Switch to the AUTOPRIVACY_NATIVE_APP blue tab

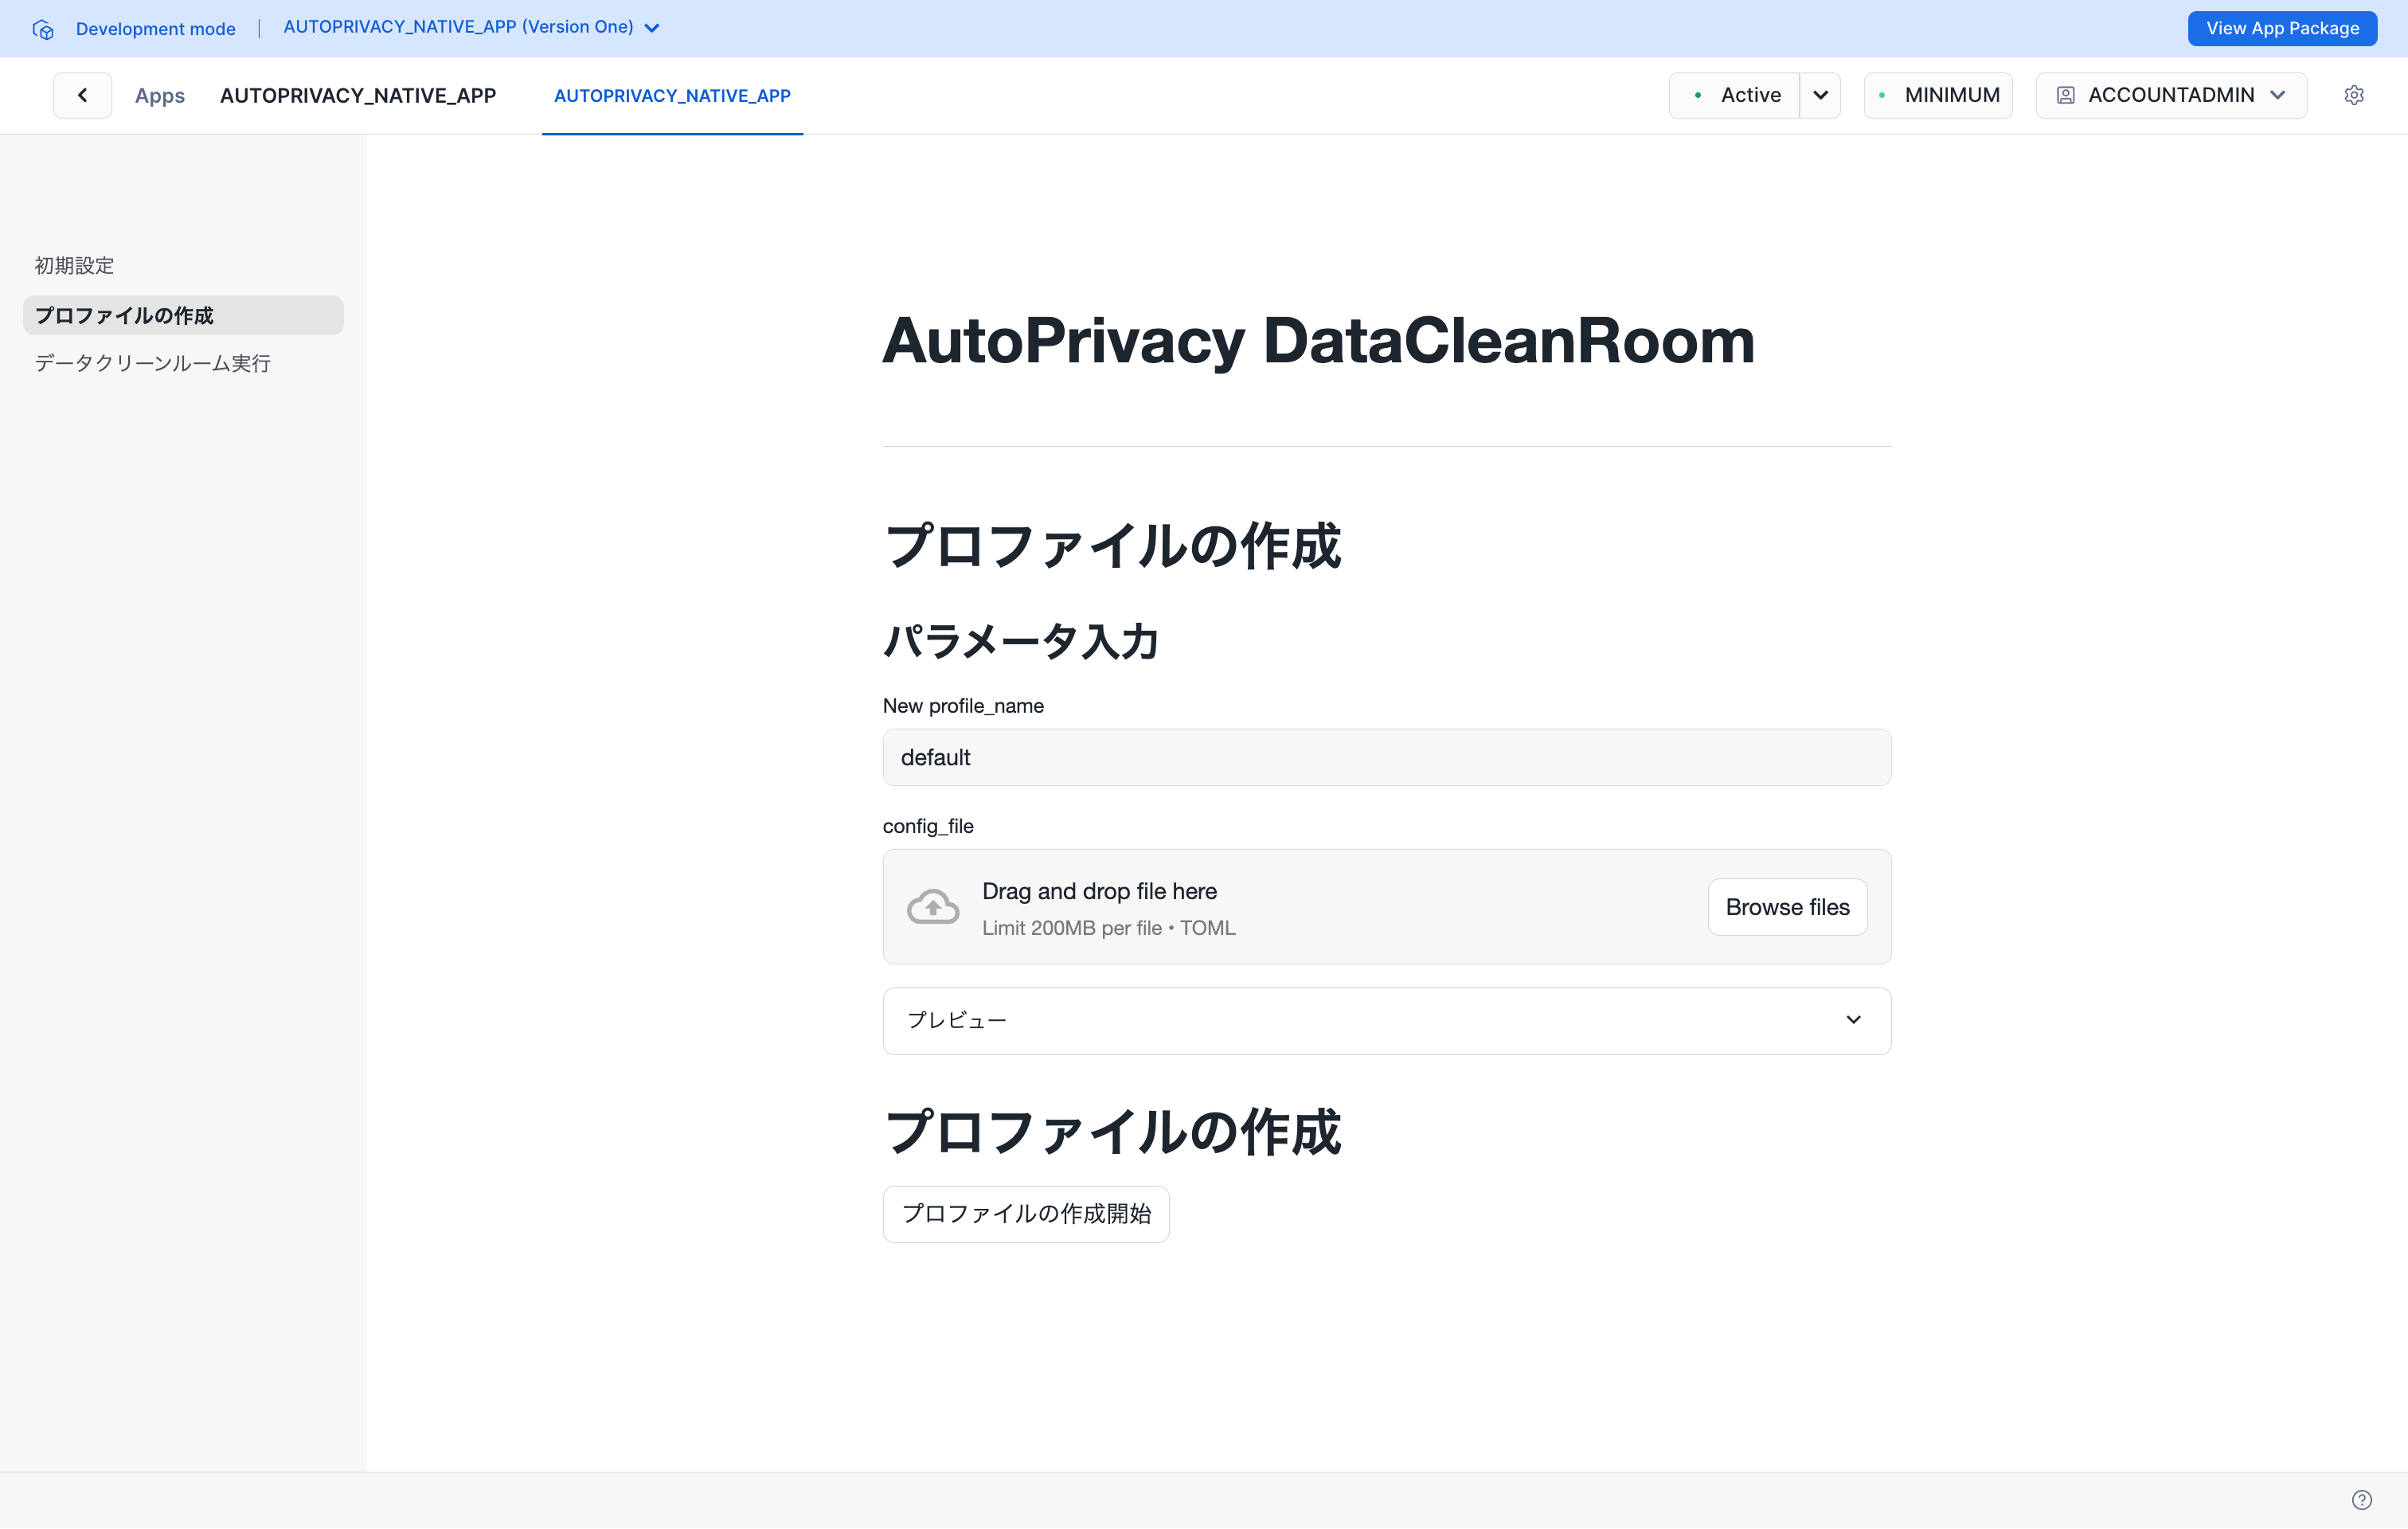pyautogui.click(x=672, y=95)
